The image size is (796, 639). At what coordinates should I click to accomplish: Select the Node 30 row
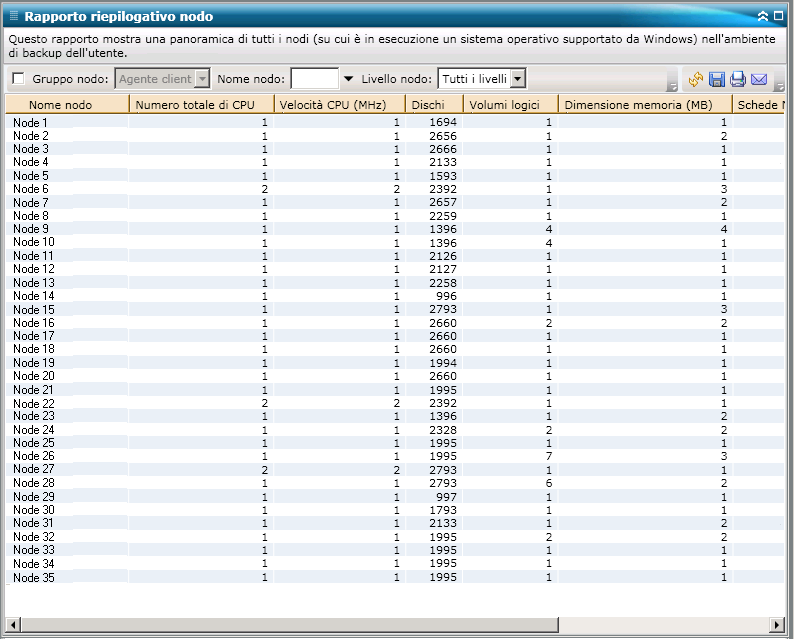395,510
